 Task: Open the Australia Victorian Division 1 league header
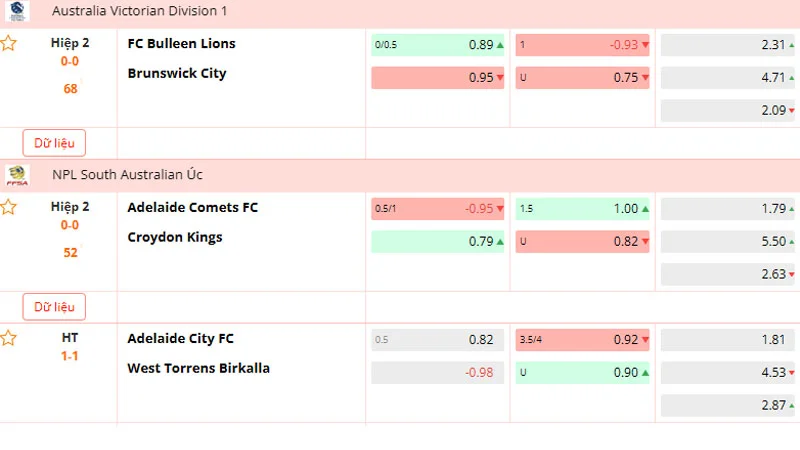coord(140,10)
